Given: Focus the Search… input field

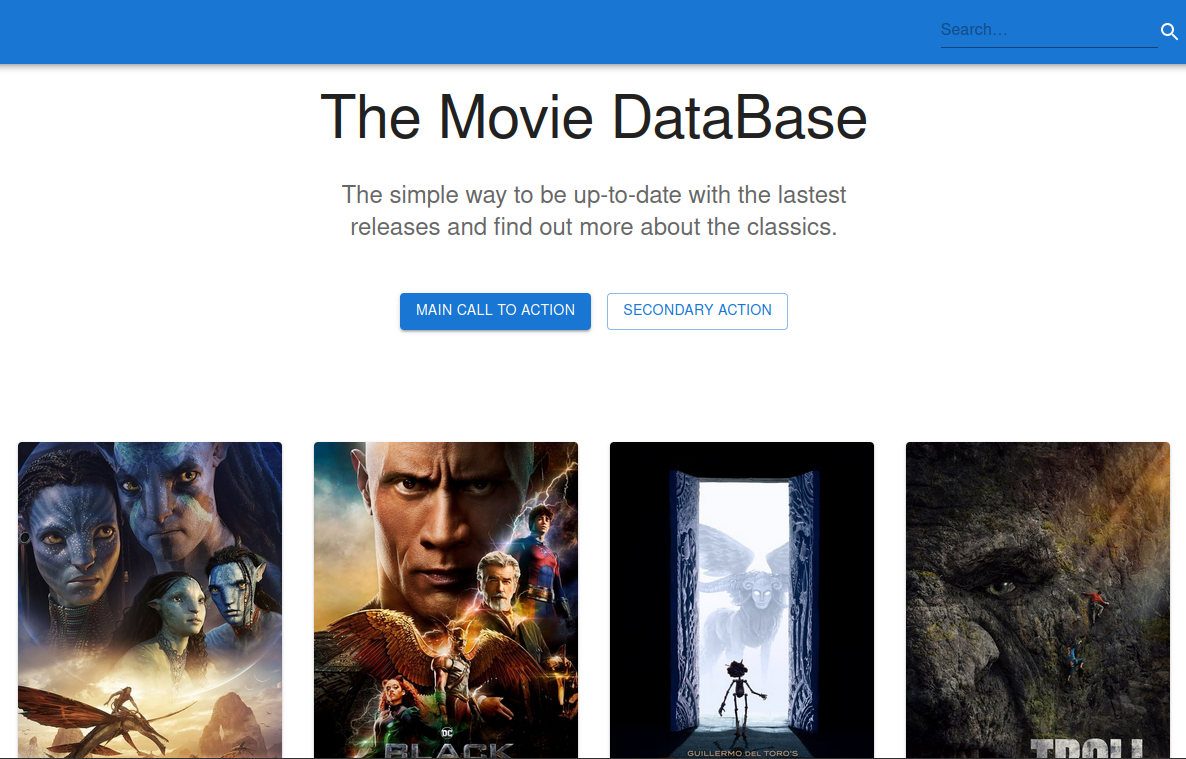Looking at the screenshot, I should (1049, 30).
